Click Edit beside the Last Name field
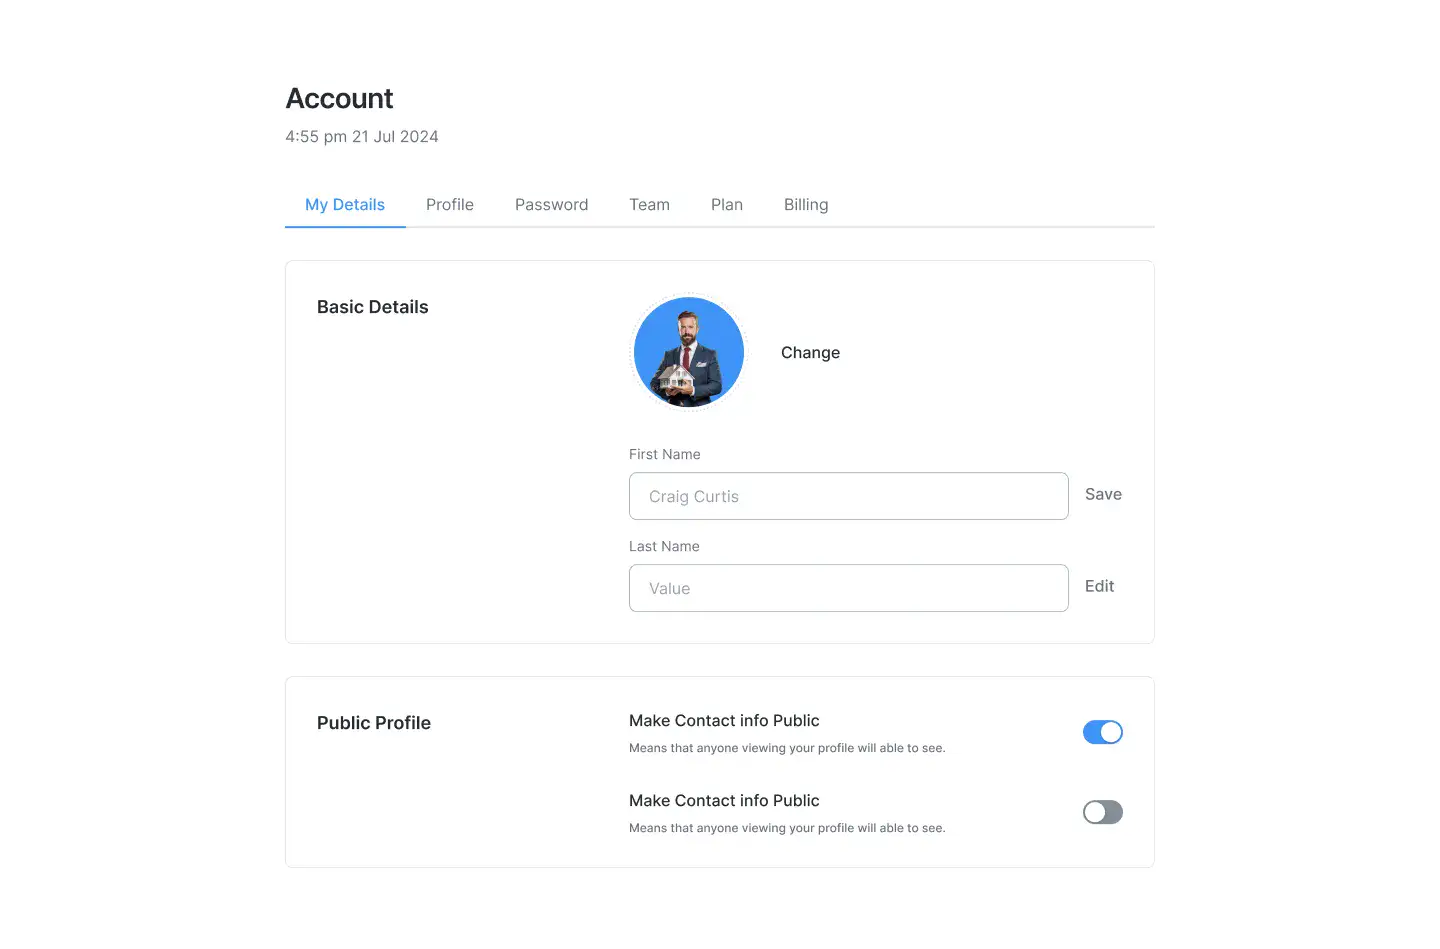 tap(1099, 586)
